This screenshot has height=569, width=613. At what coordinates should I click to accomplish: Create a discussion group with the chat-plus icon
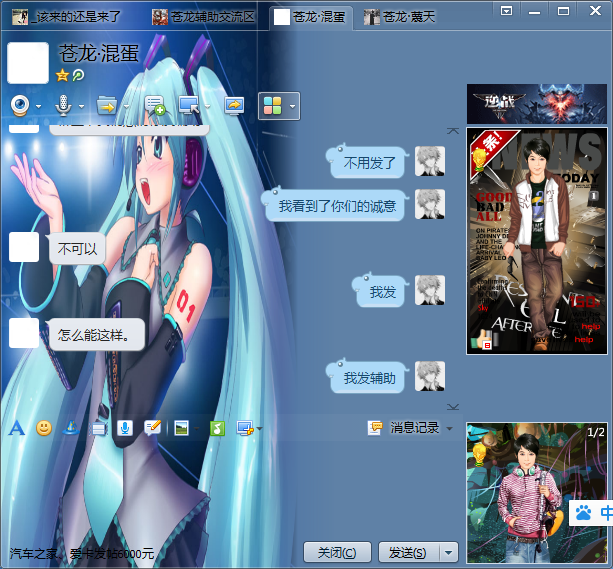pos(154,106)
